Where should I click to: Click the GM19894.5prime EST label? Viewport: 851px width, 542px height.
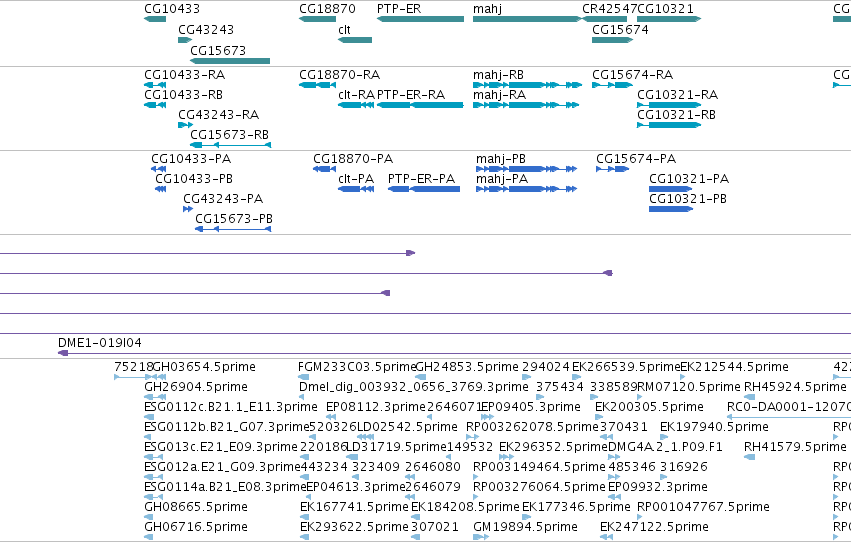(525, 527)
